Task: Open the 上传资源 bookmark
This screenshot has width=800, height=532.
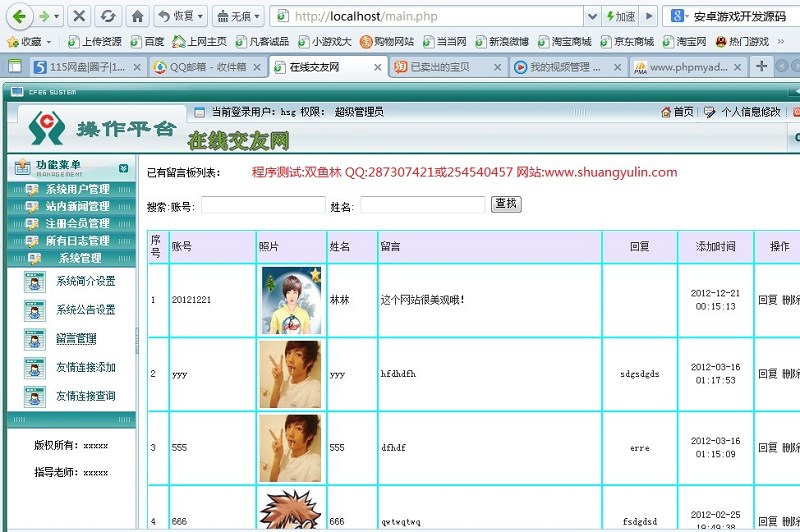Action: tap(95, 42)
